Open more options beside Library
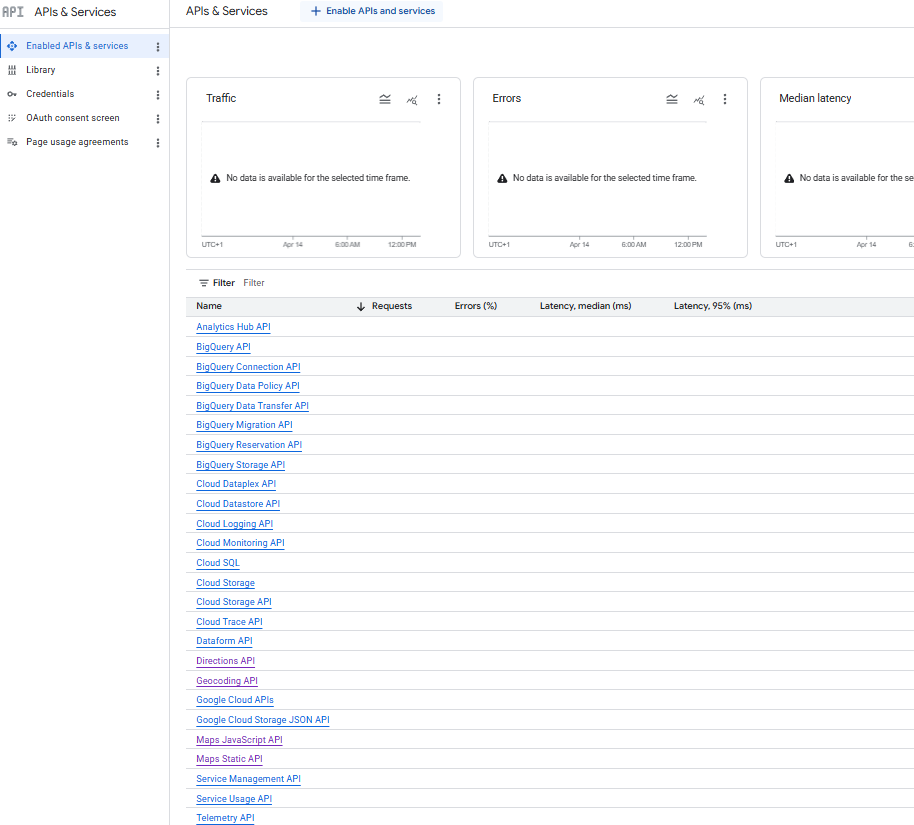Image resolution: width=914 pixels, height=825 pixels. click(x=157, y=71)
